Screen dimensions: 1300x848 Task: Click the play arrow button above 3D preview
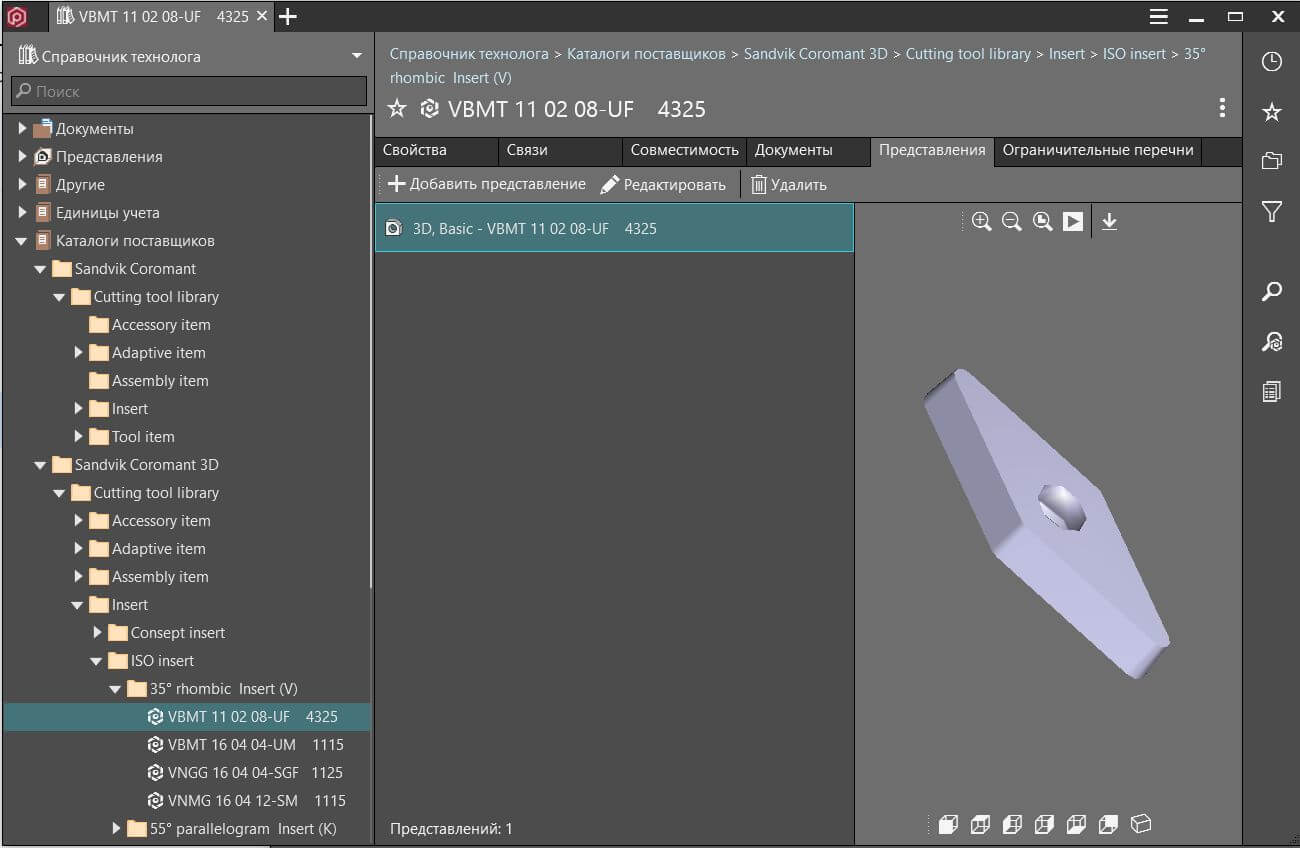1073,222
